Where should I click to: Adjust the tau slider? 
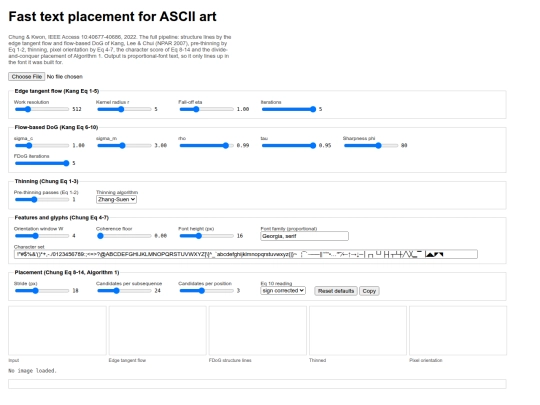pyautogui.click(x=289, y=145)
